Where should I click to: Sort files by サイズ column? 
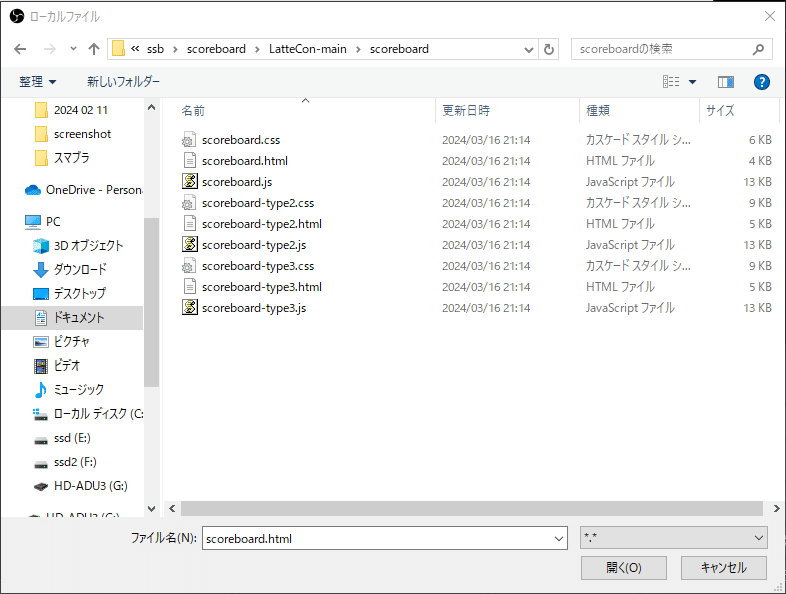coord(720,111)
